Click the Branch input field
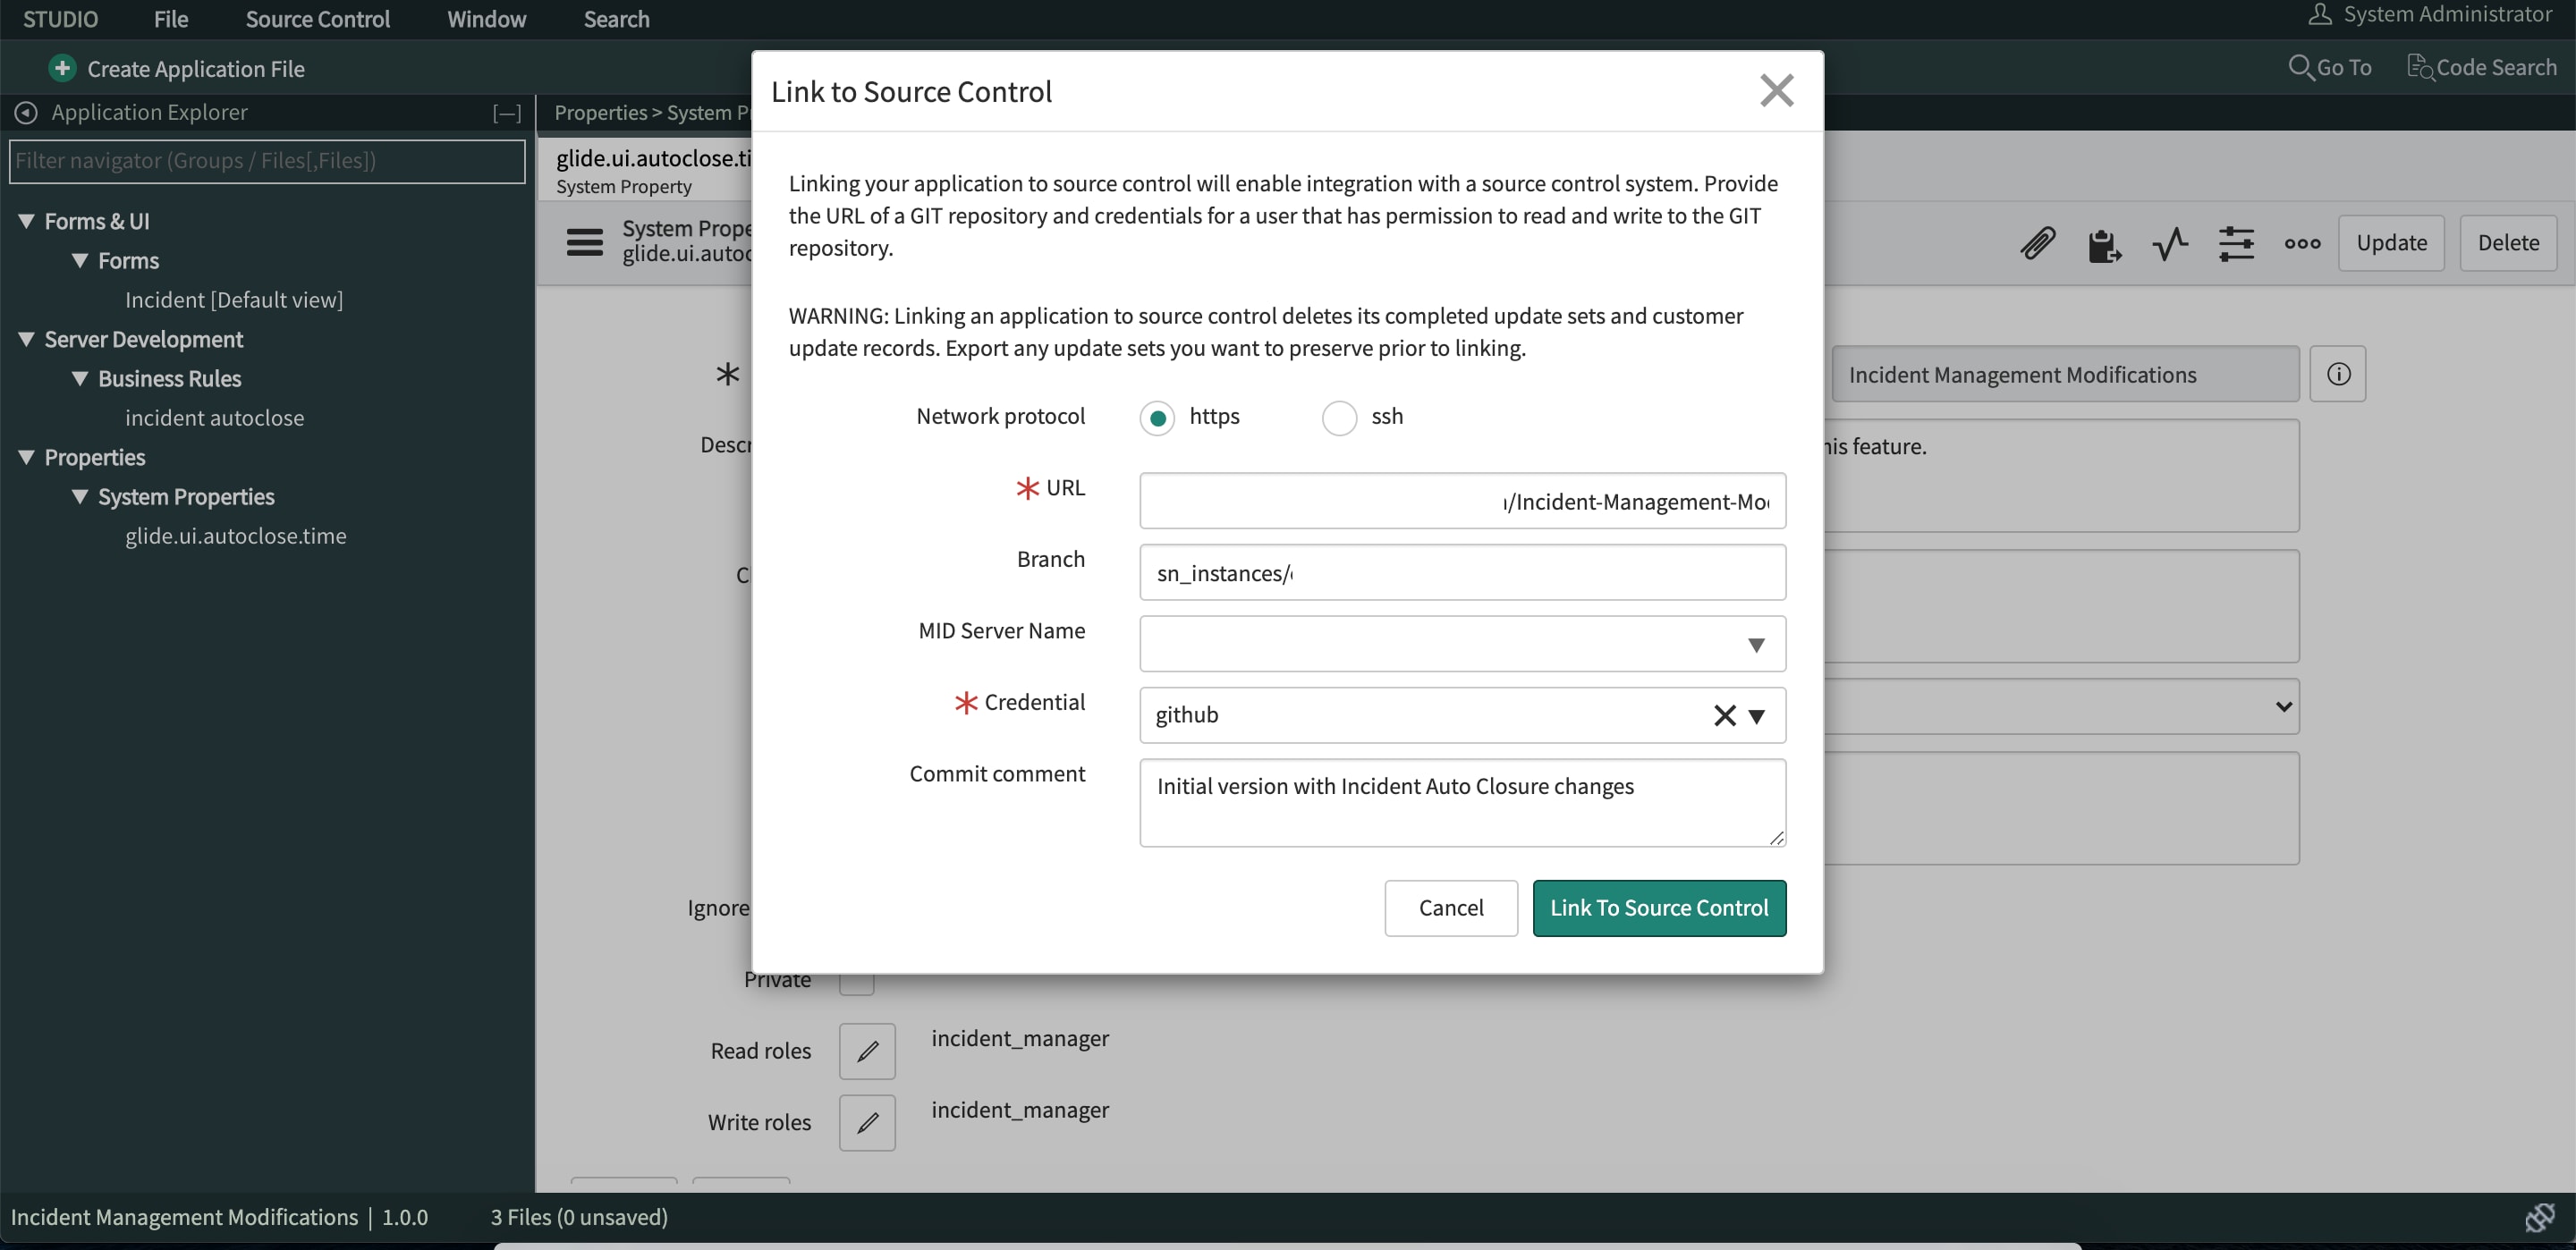This screenshot has height=1250, width=2576. point(1461,573)
